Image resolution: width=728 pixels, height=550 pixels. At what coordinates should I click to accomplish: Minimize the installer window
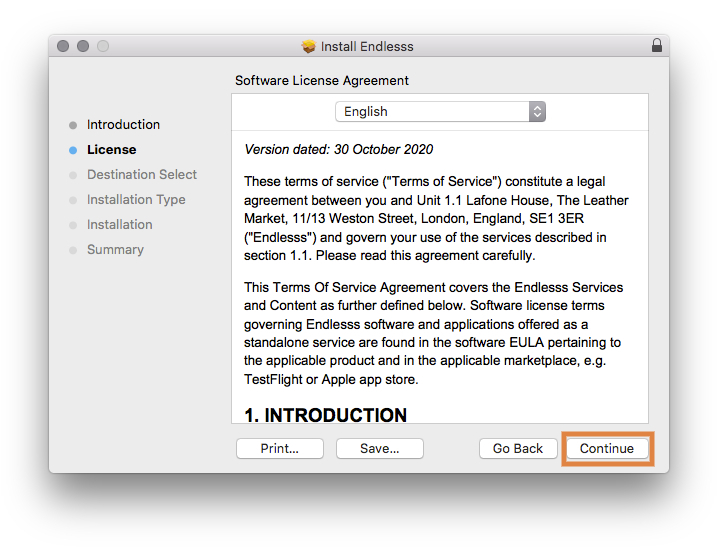(83, 46)
